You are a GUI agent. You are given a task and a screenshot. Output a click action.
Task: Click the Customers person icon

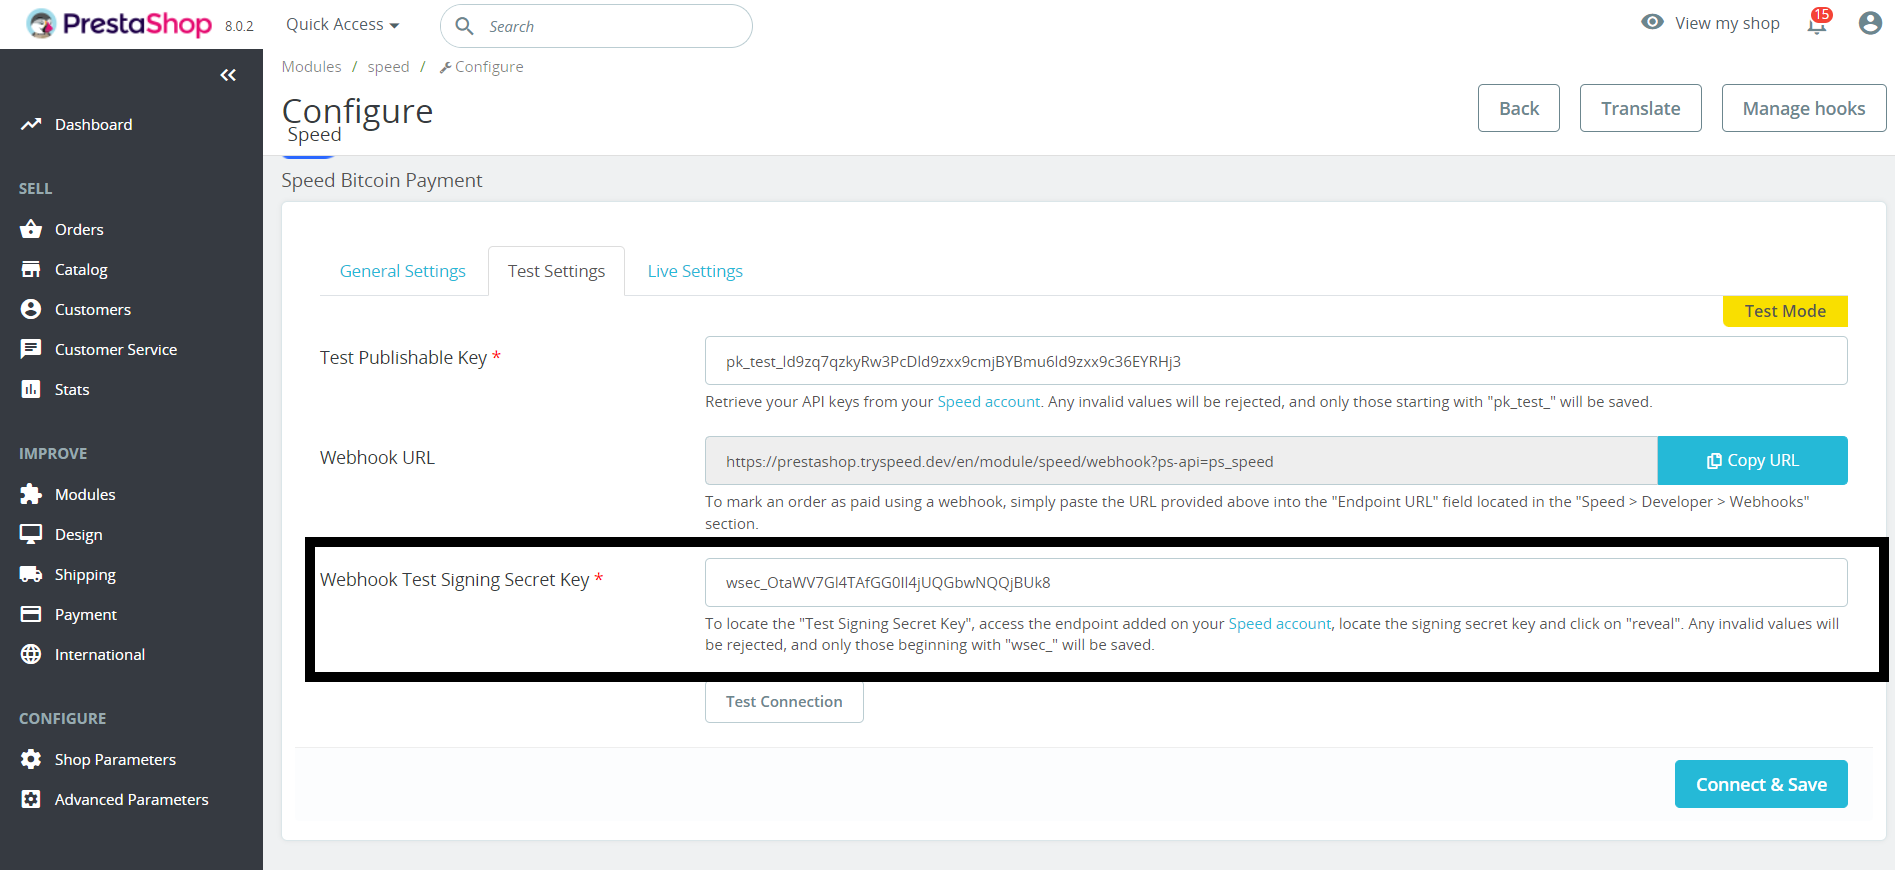(x=31, y=309)
